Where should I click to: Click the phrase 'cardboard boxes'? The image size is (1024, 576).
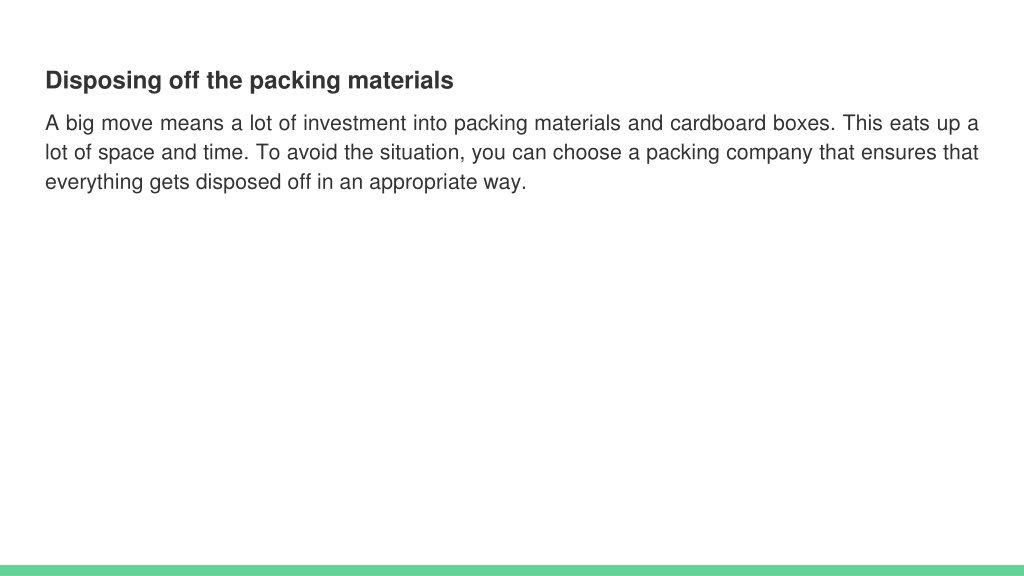tap(750, 123)
